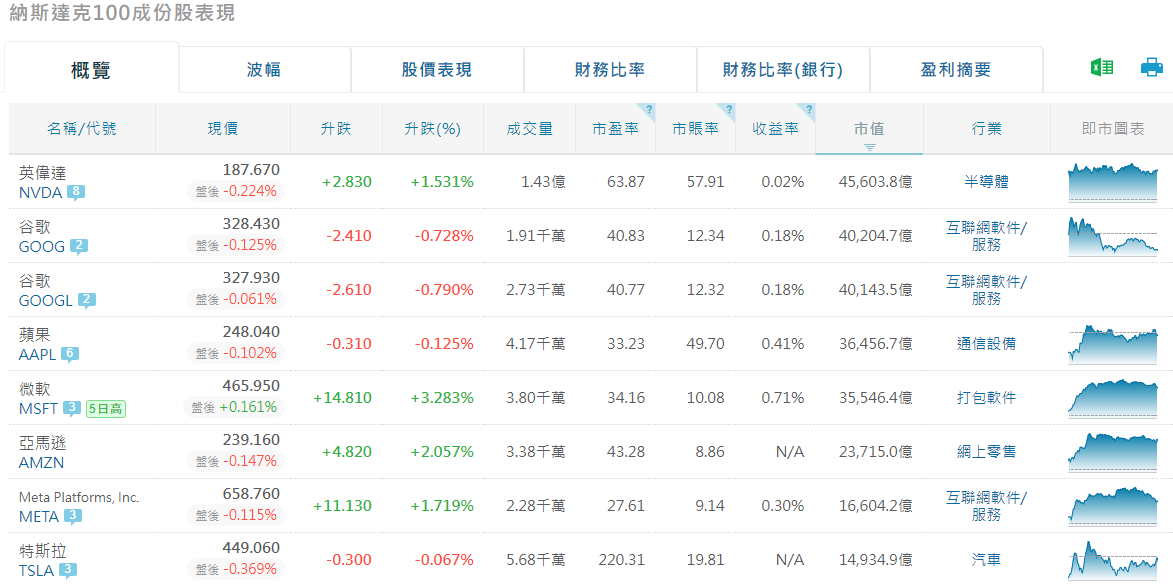1173x585 pixels.
Task: Sort stocks by 成交量 header
Action: [x=530, y=129]
